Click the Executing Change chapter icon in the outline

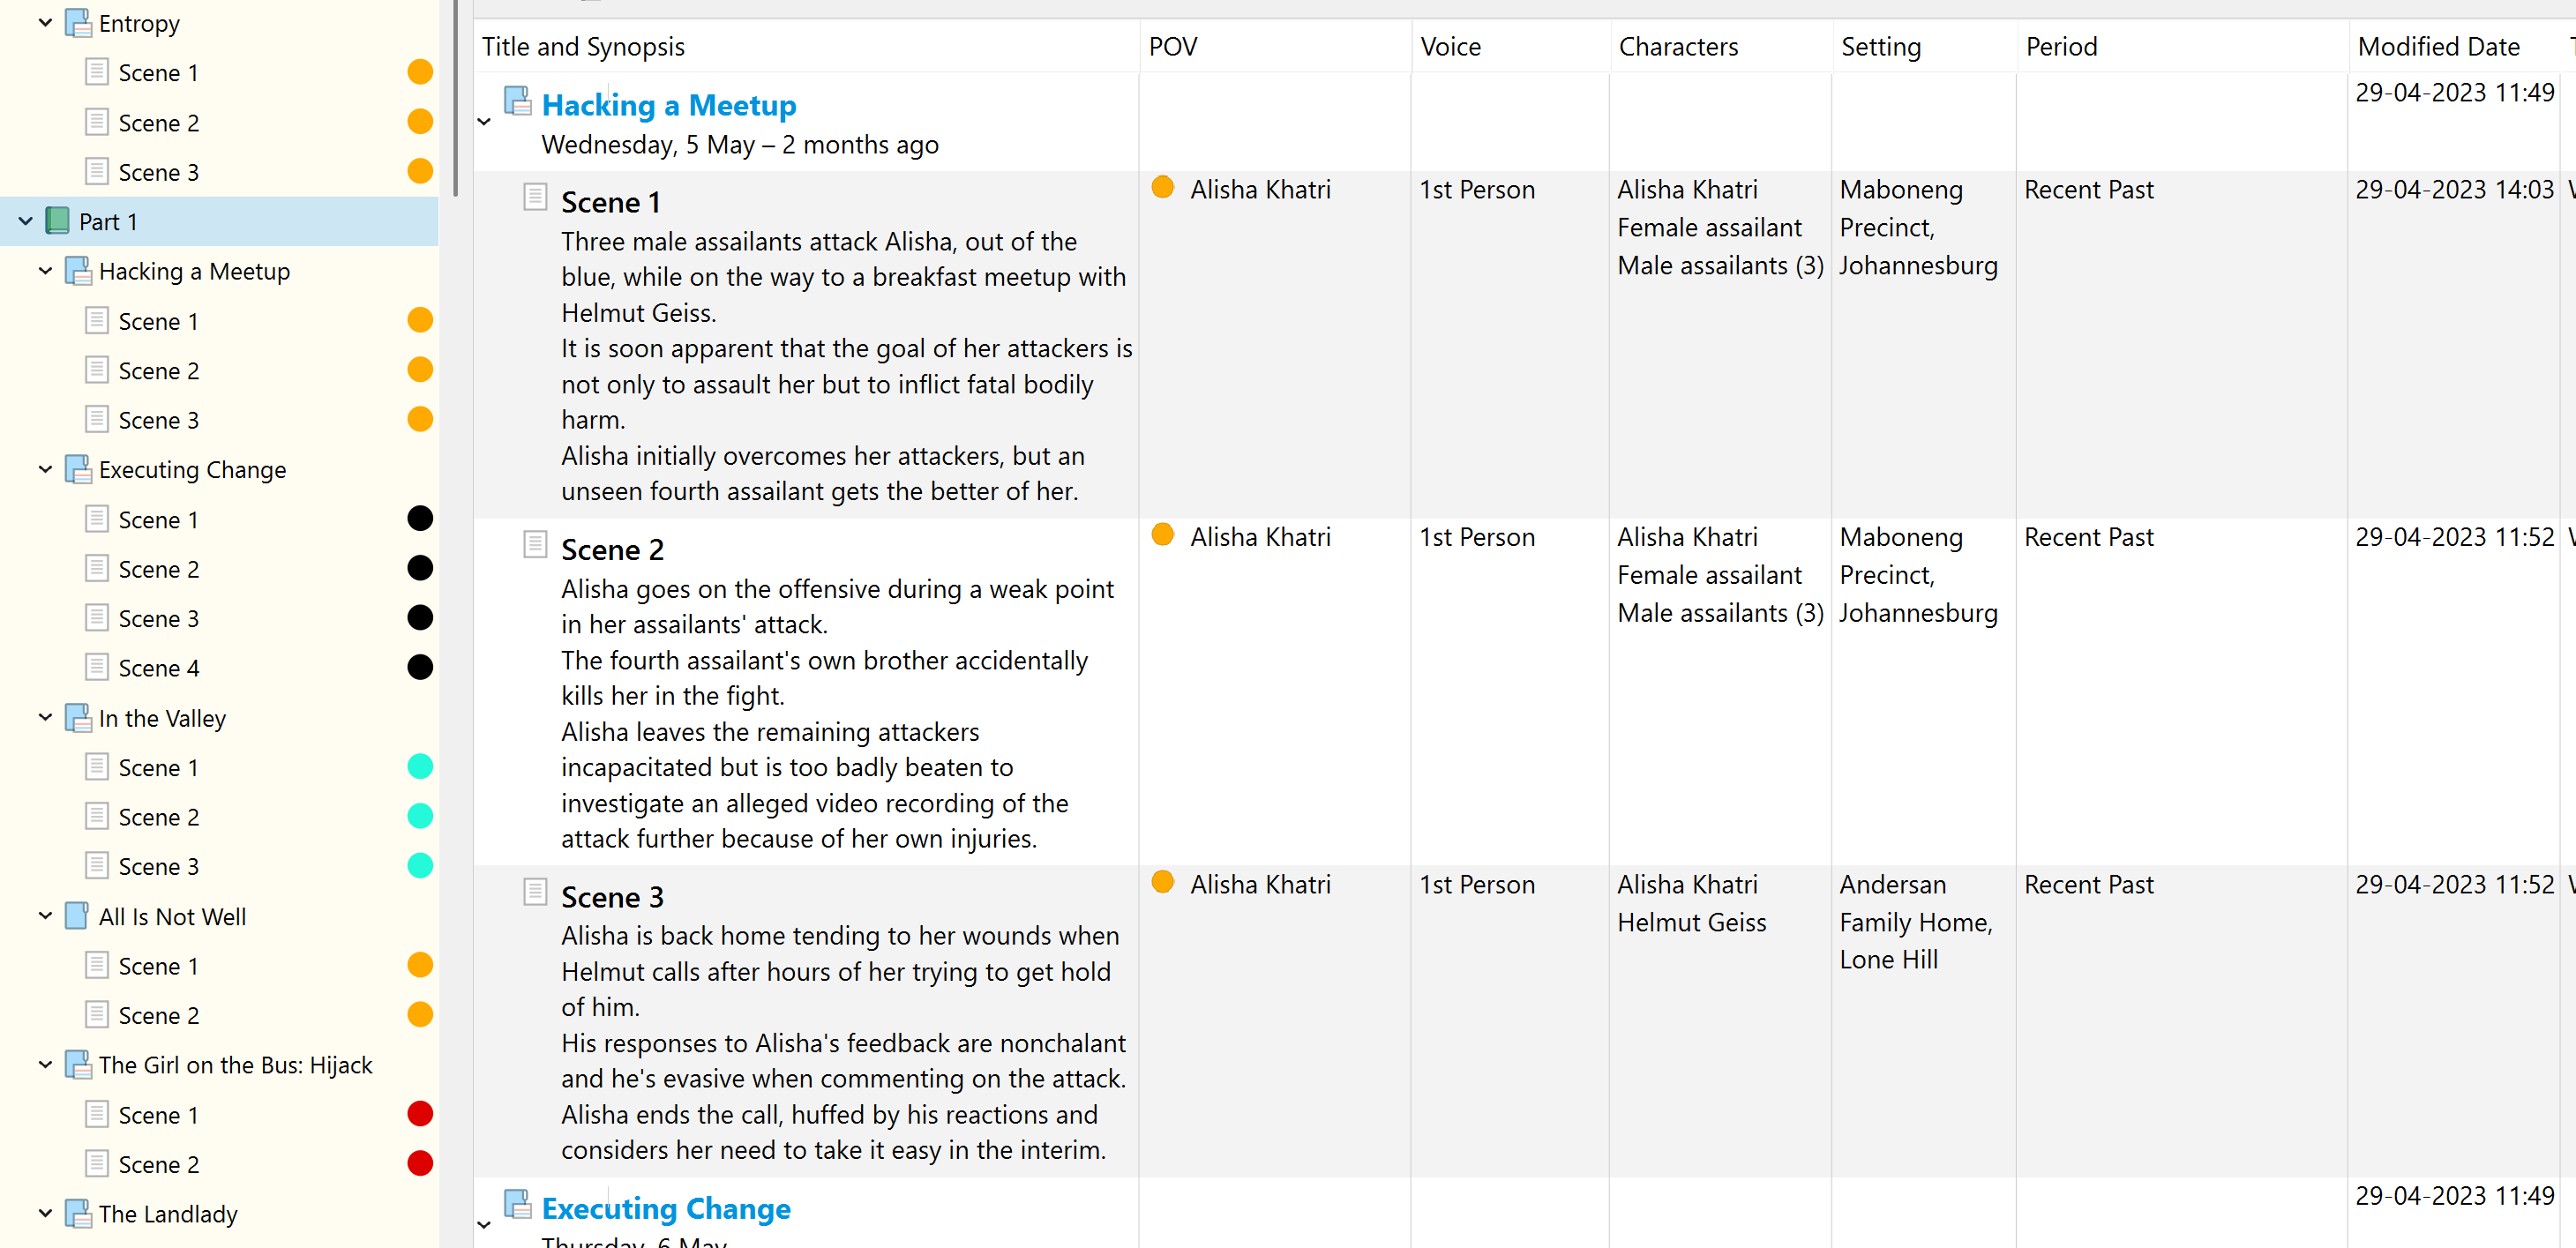(517, 1203)
